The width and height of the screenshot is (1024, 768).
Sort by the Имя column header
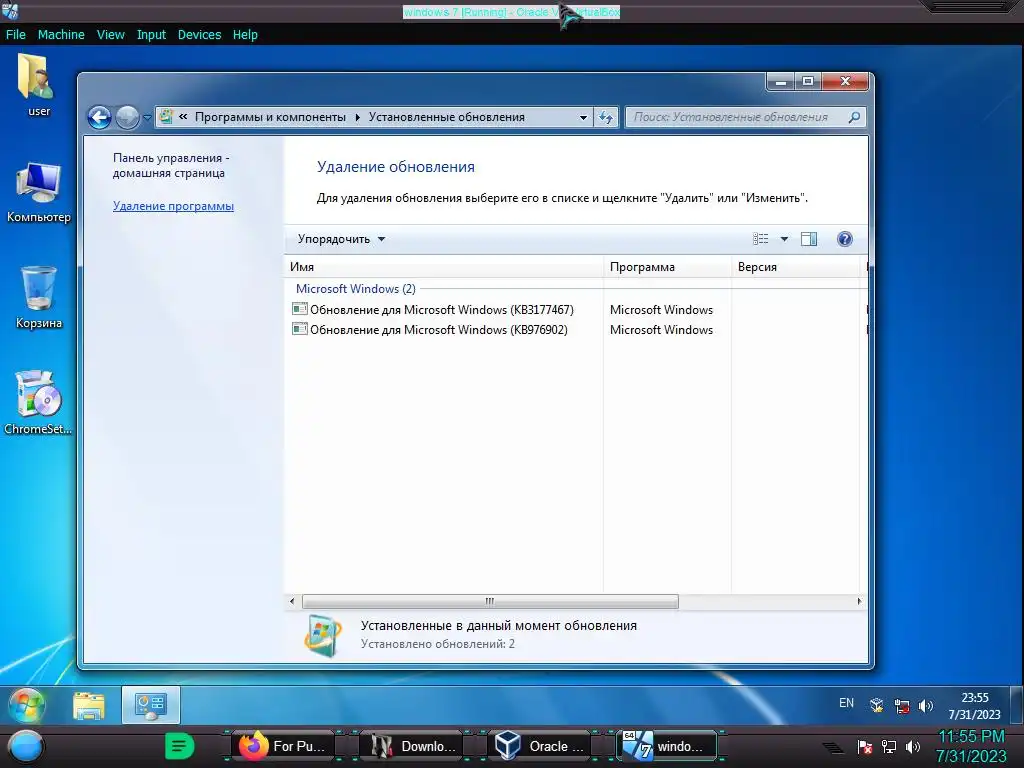coord(444,266)
